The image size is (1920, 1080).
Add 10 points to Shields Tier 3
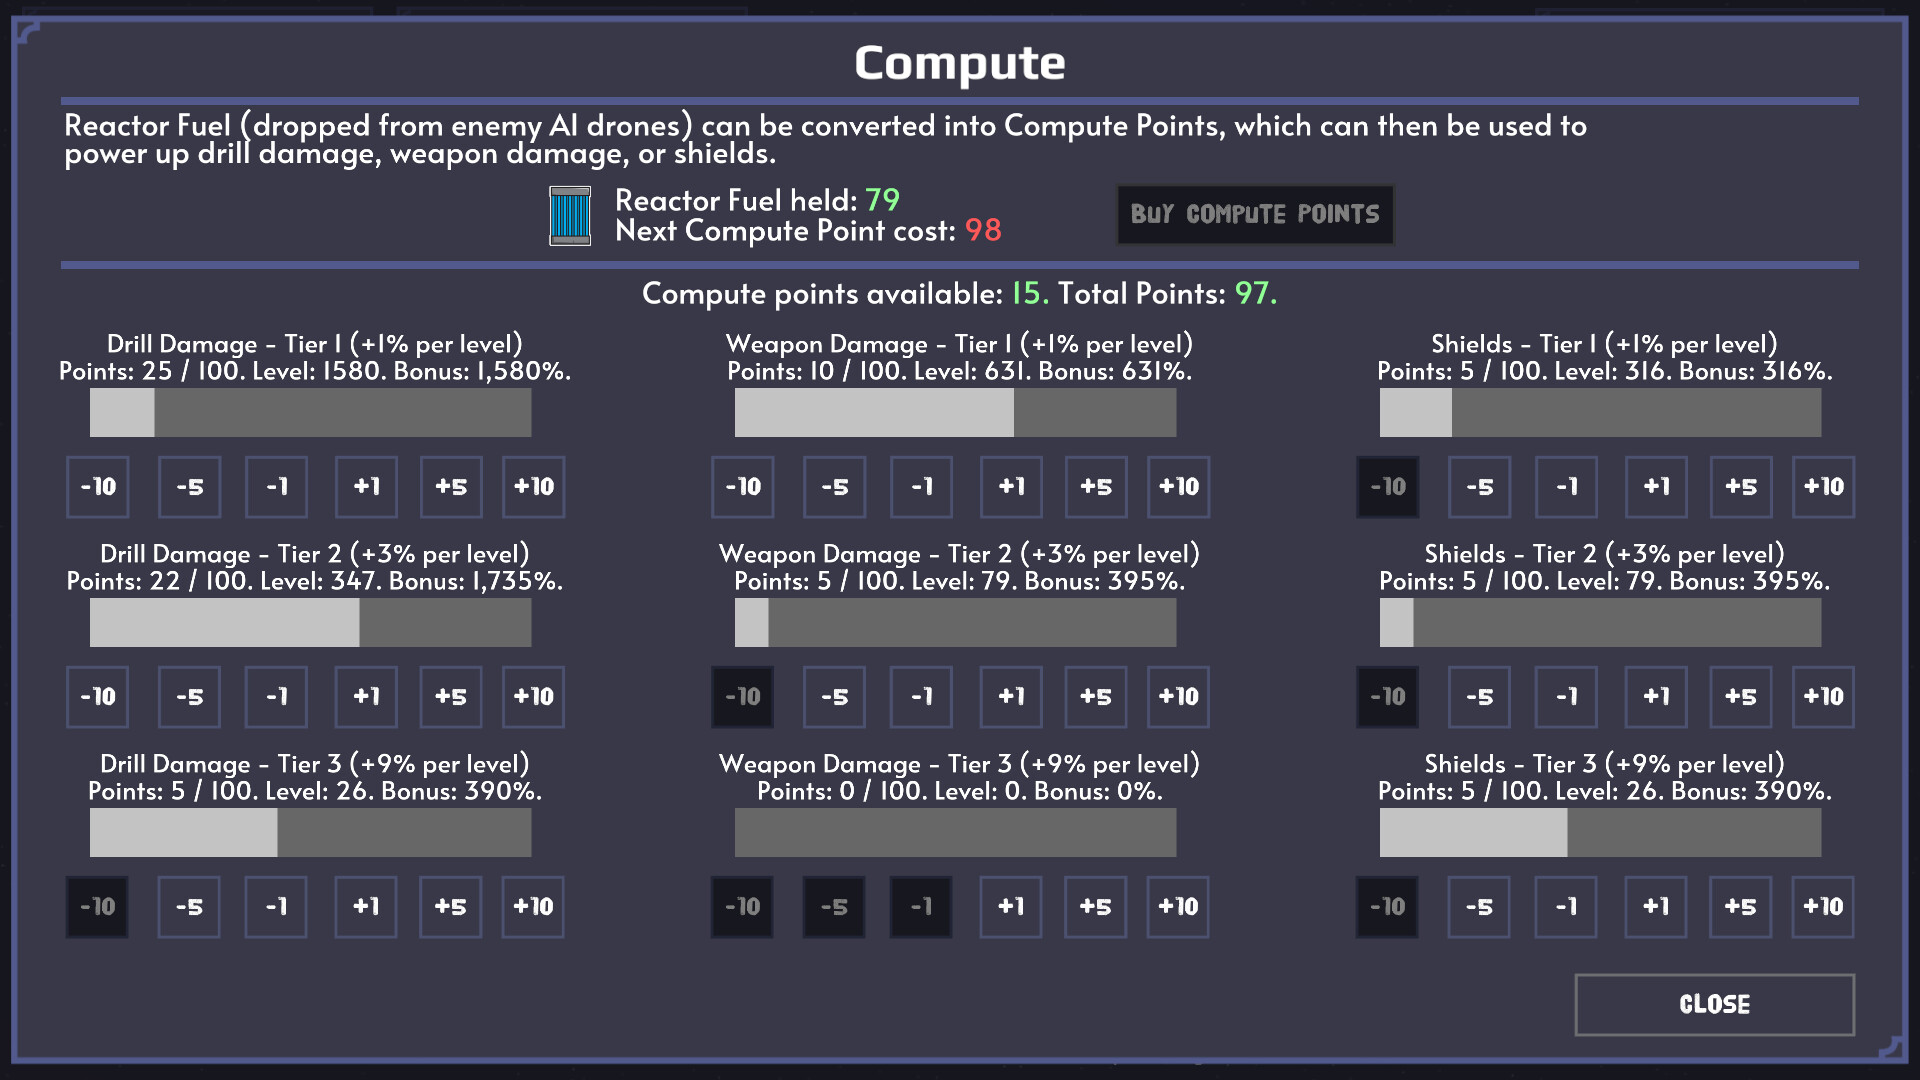coord(1823,907)
